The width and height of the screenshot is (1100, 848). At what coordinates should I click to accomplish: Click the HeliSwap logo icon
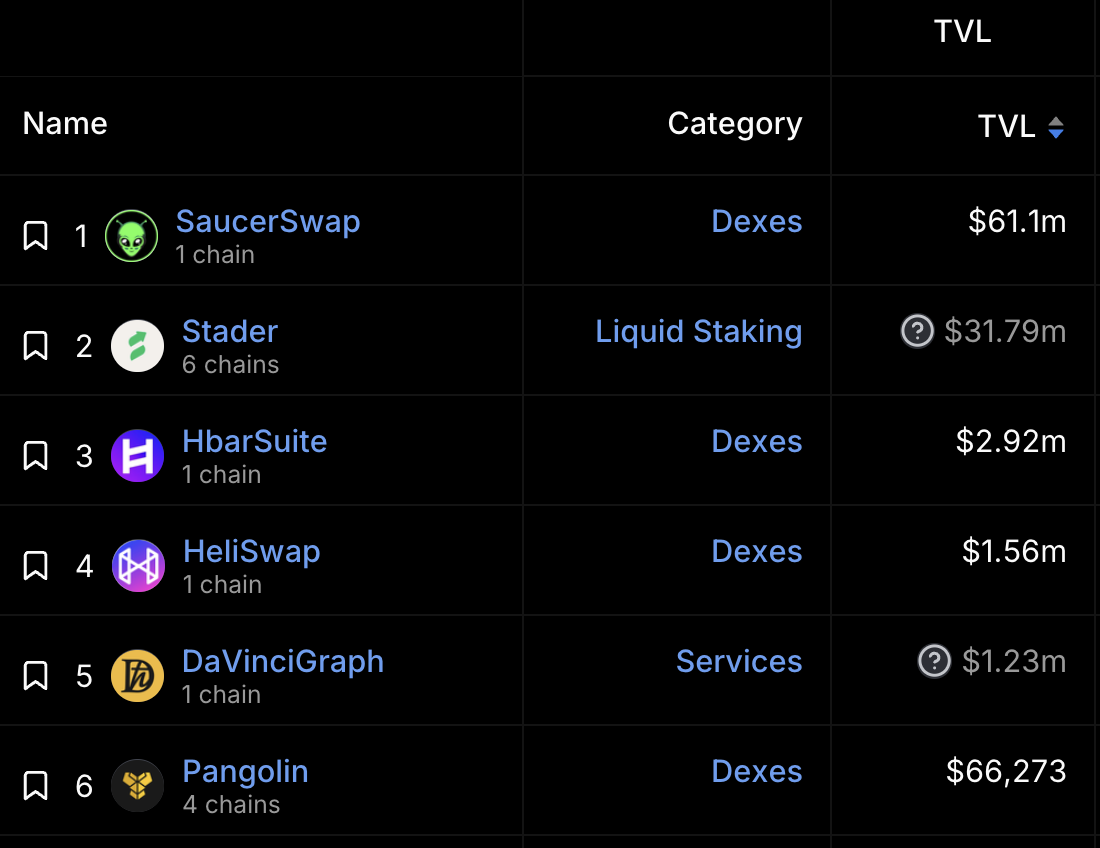[138, 566]
